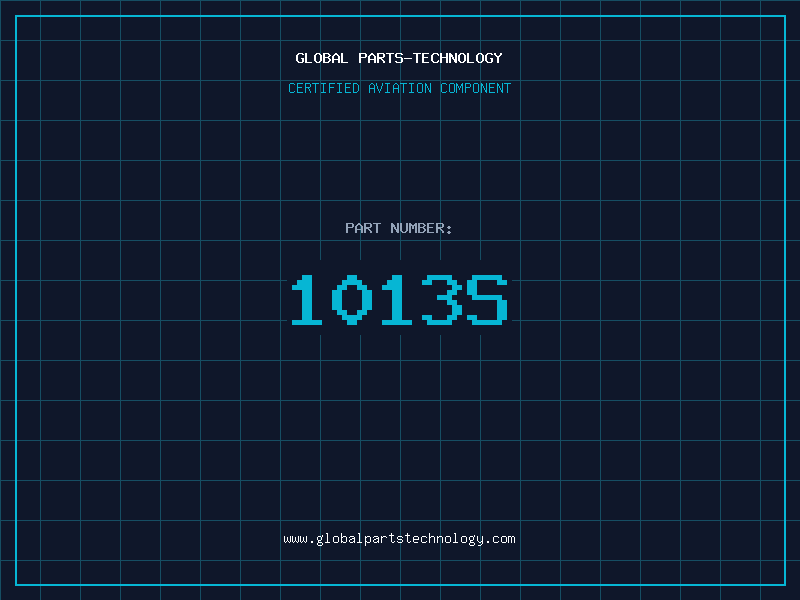Click the 1 right before the 3
The width and height of the screenshot is (800, 600).
(x=396, y=299)
